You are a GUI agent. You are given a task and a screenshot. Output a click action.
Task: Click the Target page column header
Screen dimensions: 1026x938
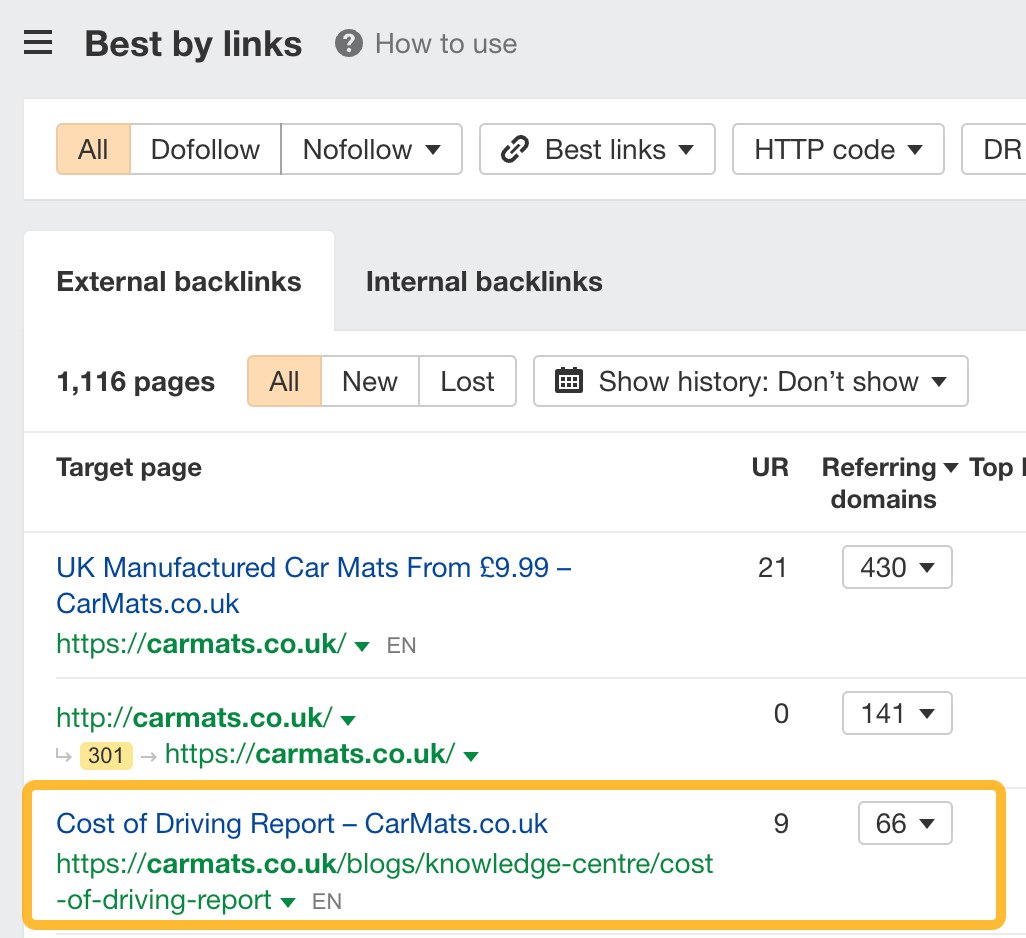[x=128, y=467]
